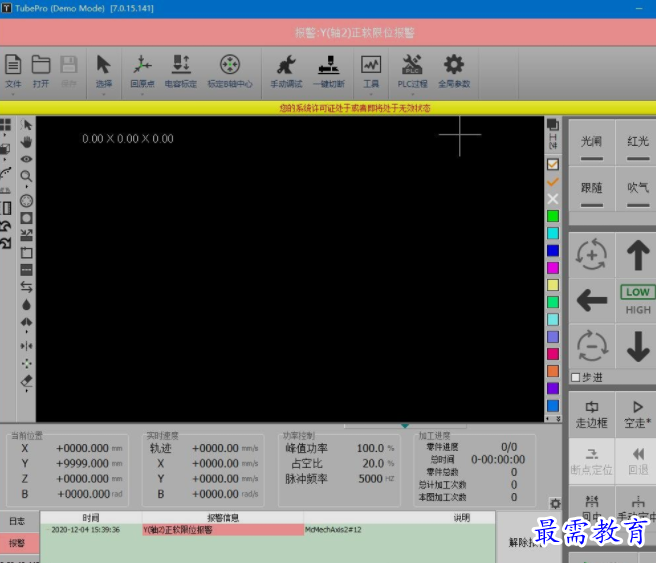Switch jog speed to LOW

(638, 292)
